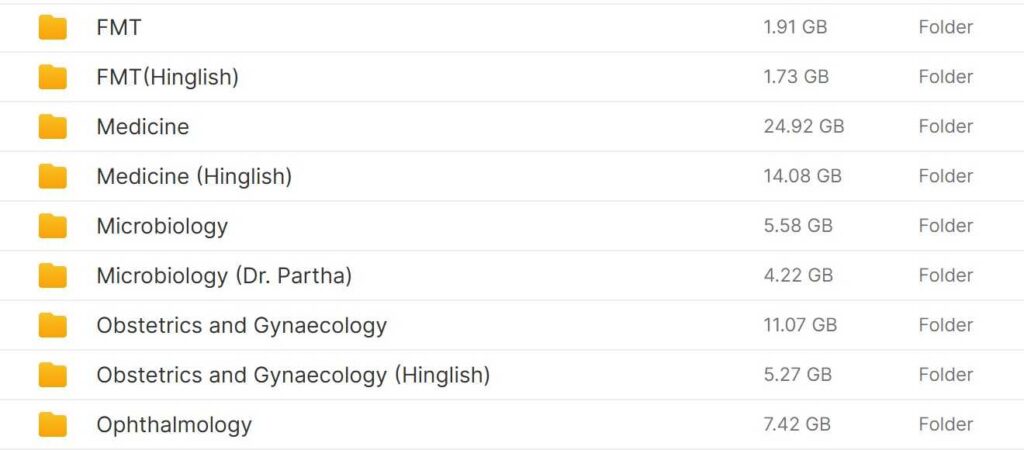
Task: Open the Ophthalmology folder name
Action: (x=174, y=425)
